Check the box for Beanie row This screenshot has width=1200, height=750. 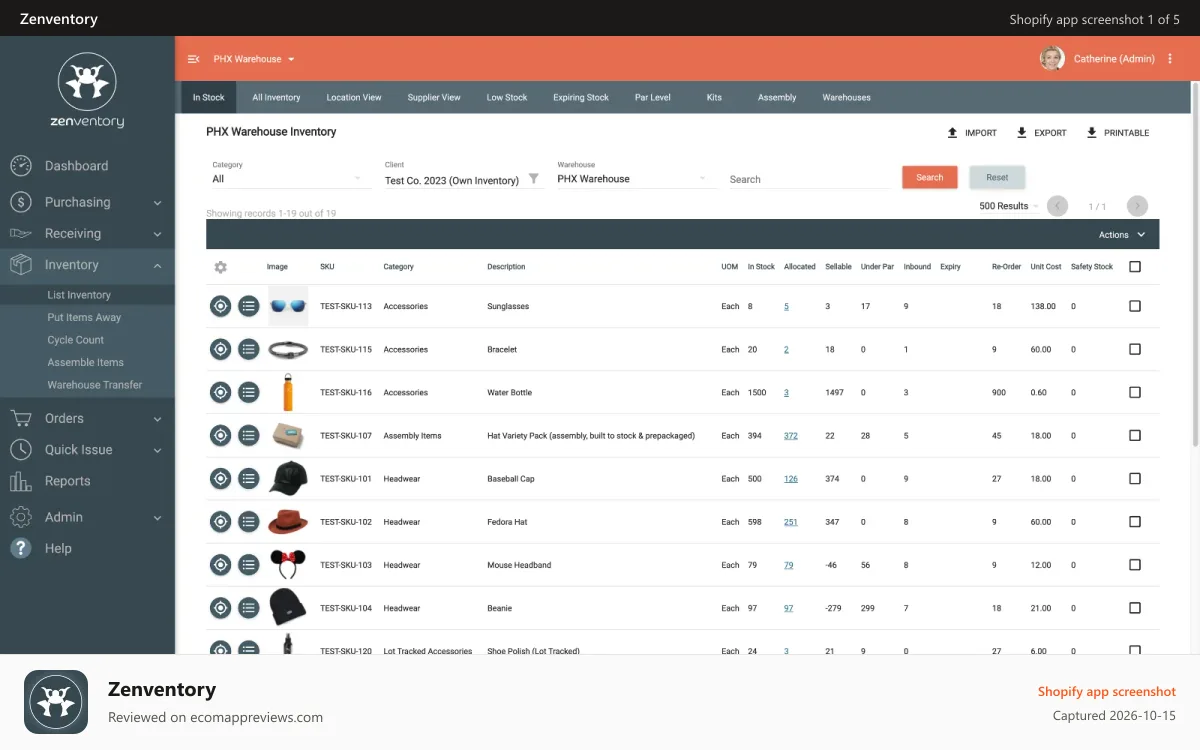[x=1134, y=607]
